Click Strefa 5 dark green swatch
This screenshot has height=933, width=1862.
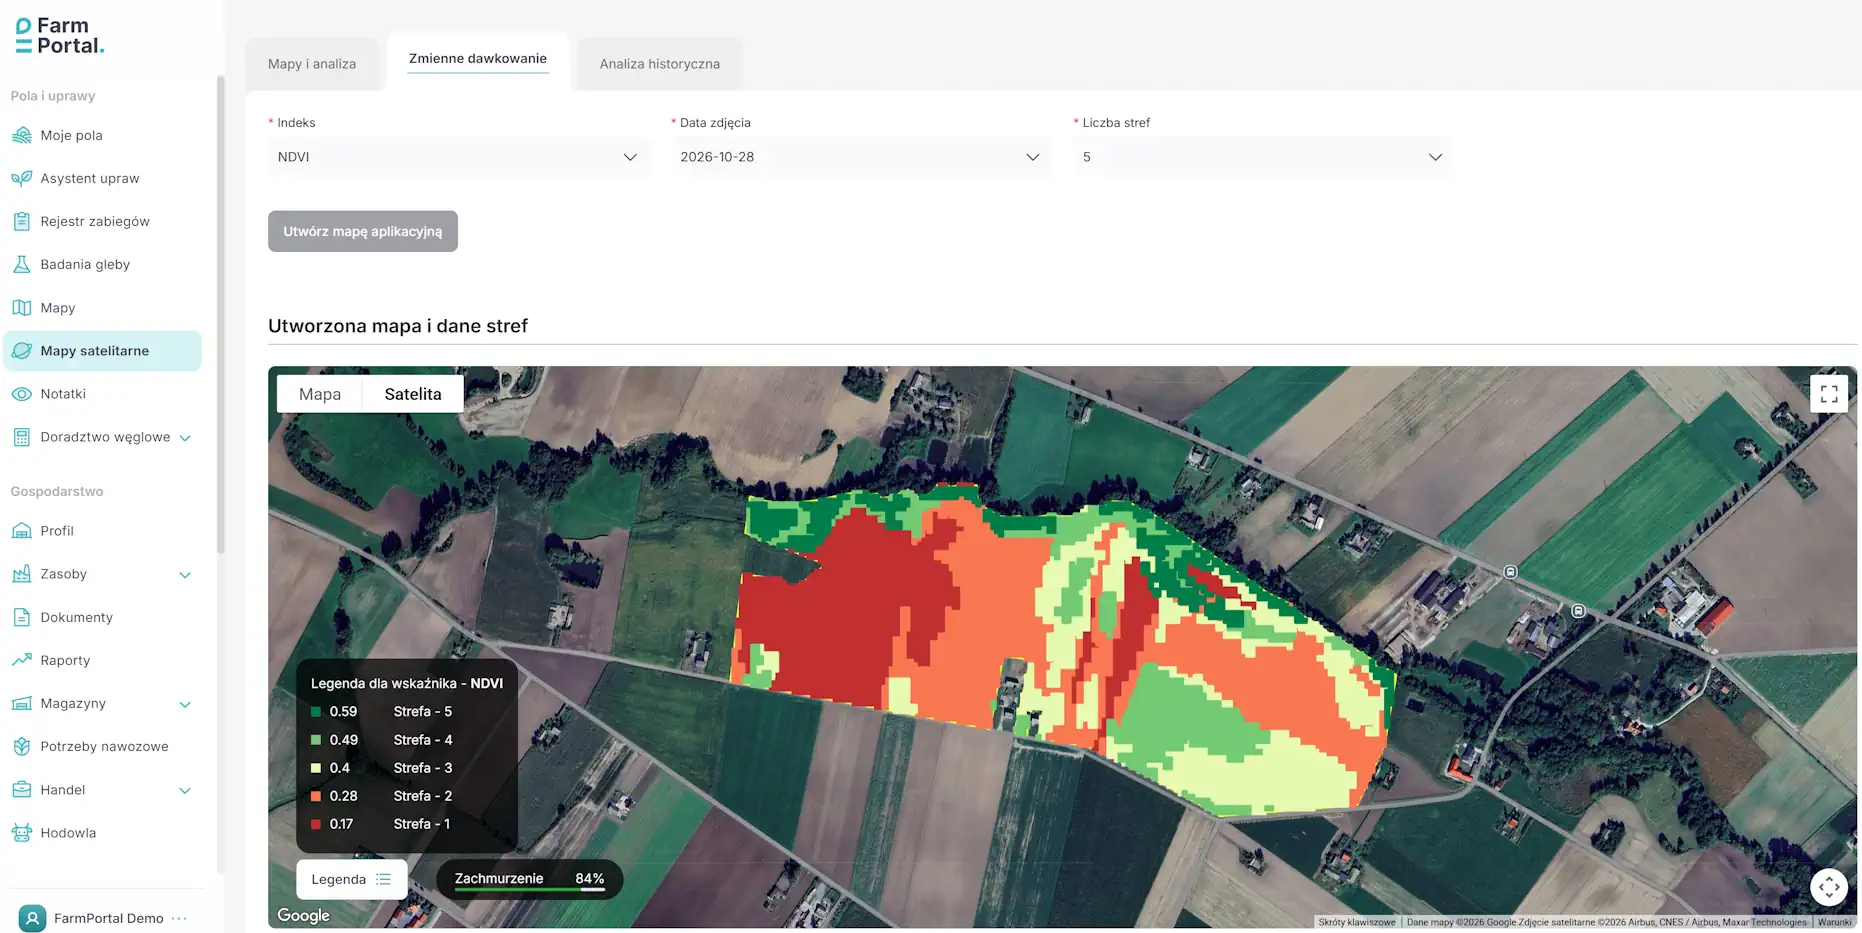click(316, 712)
